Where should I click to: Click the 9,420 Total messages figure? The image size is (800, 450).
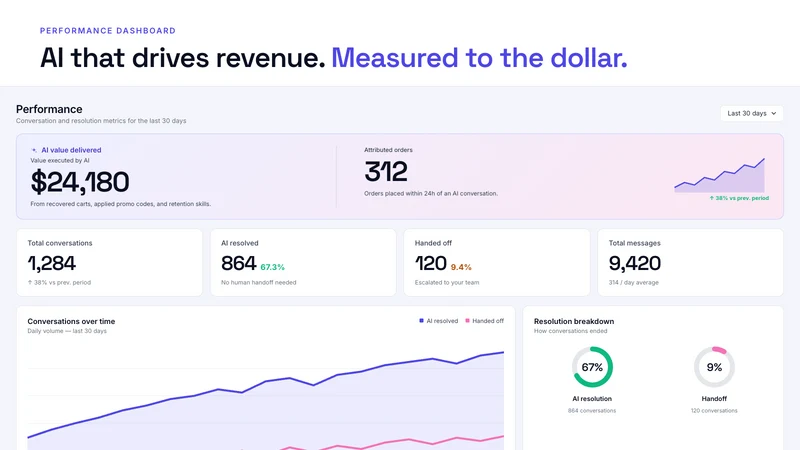coord(634,263)
